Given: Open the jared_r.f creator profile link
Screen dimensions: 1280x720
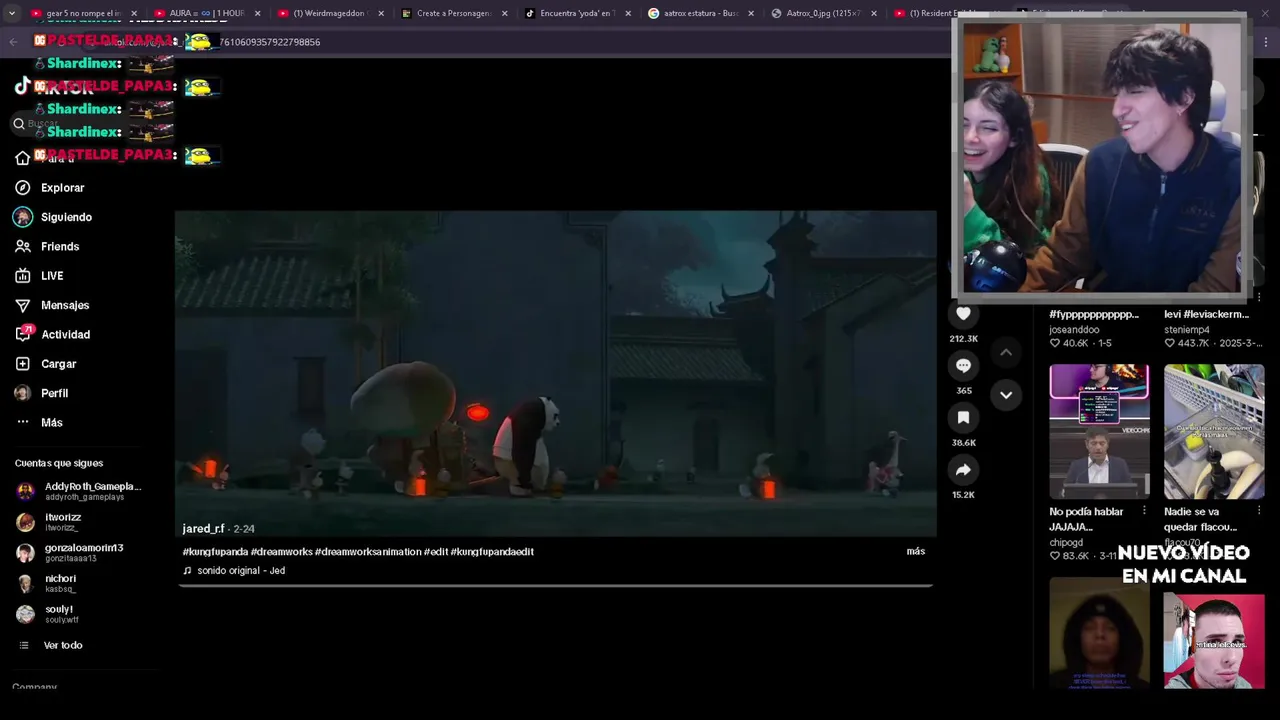Looking at the screenshot, I should [x=203, y=528].
